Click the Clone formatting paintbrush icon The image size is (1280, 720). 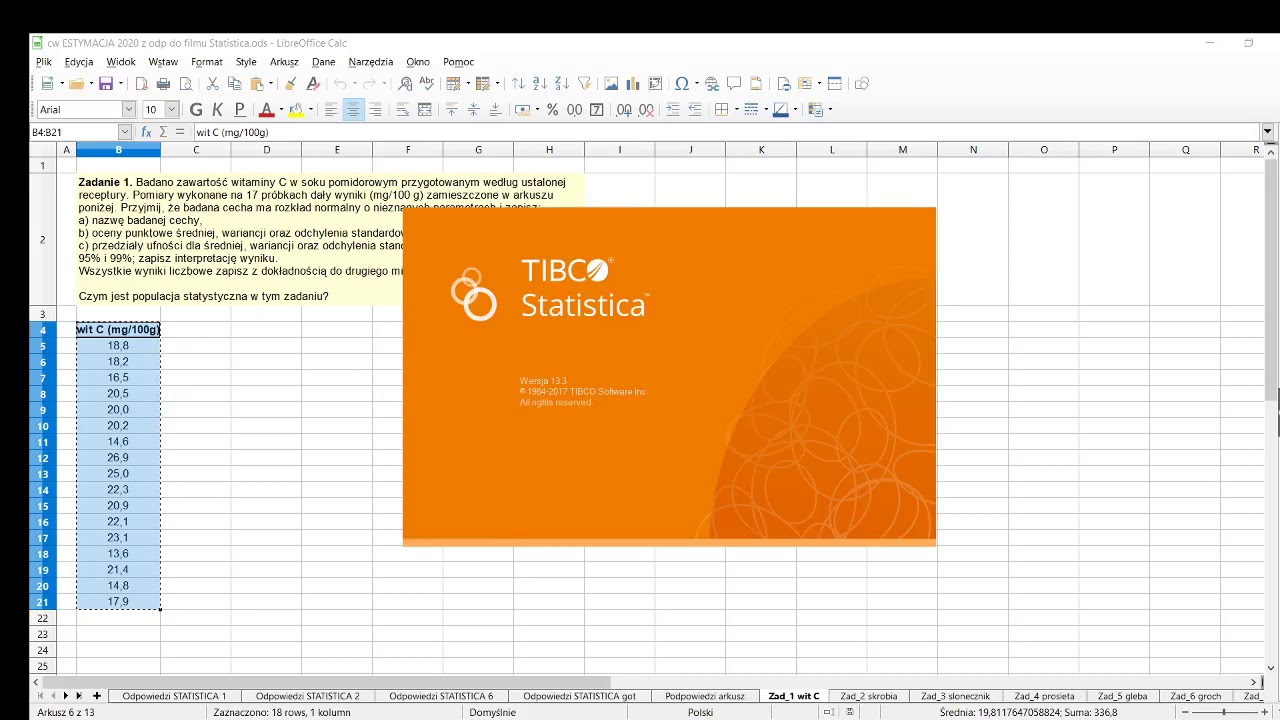coord(291,84)
